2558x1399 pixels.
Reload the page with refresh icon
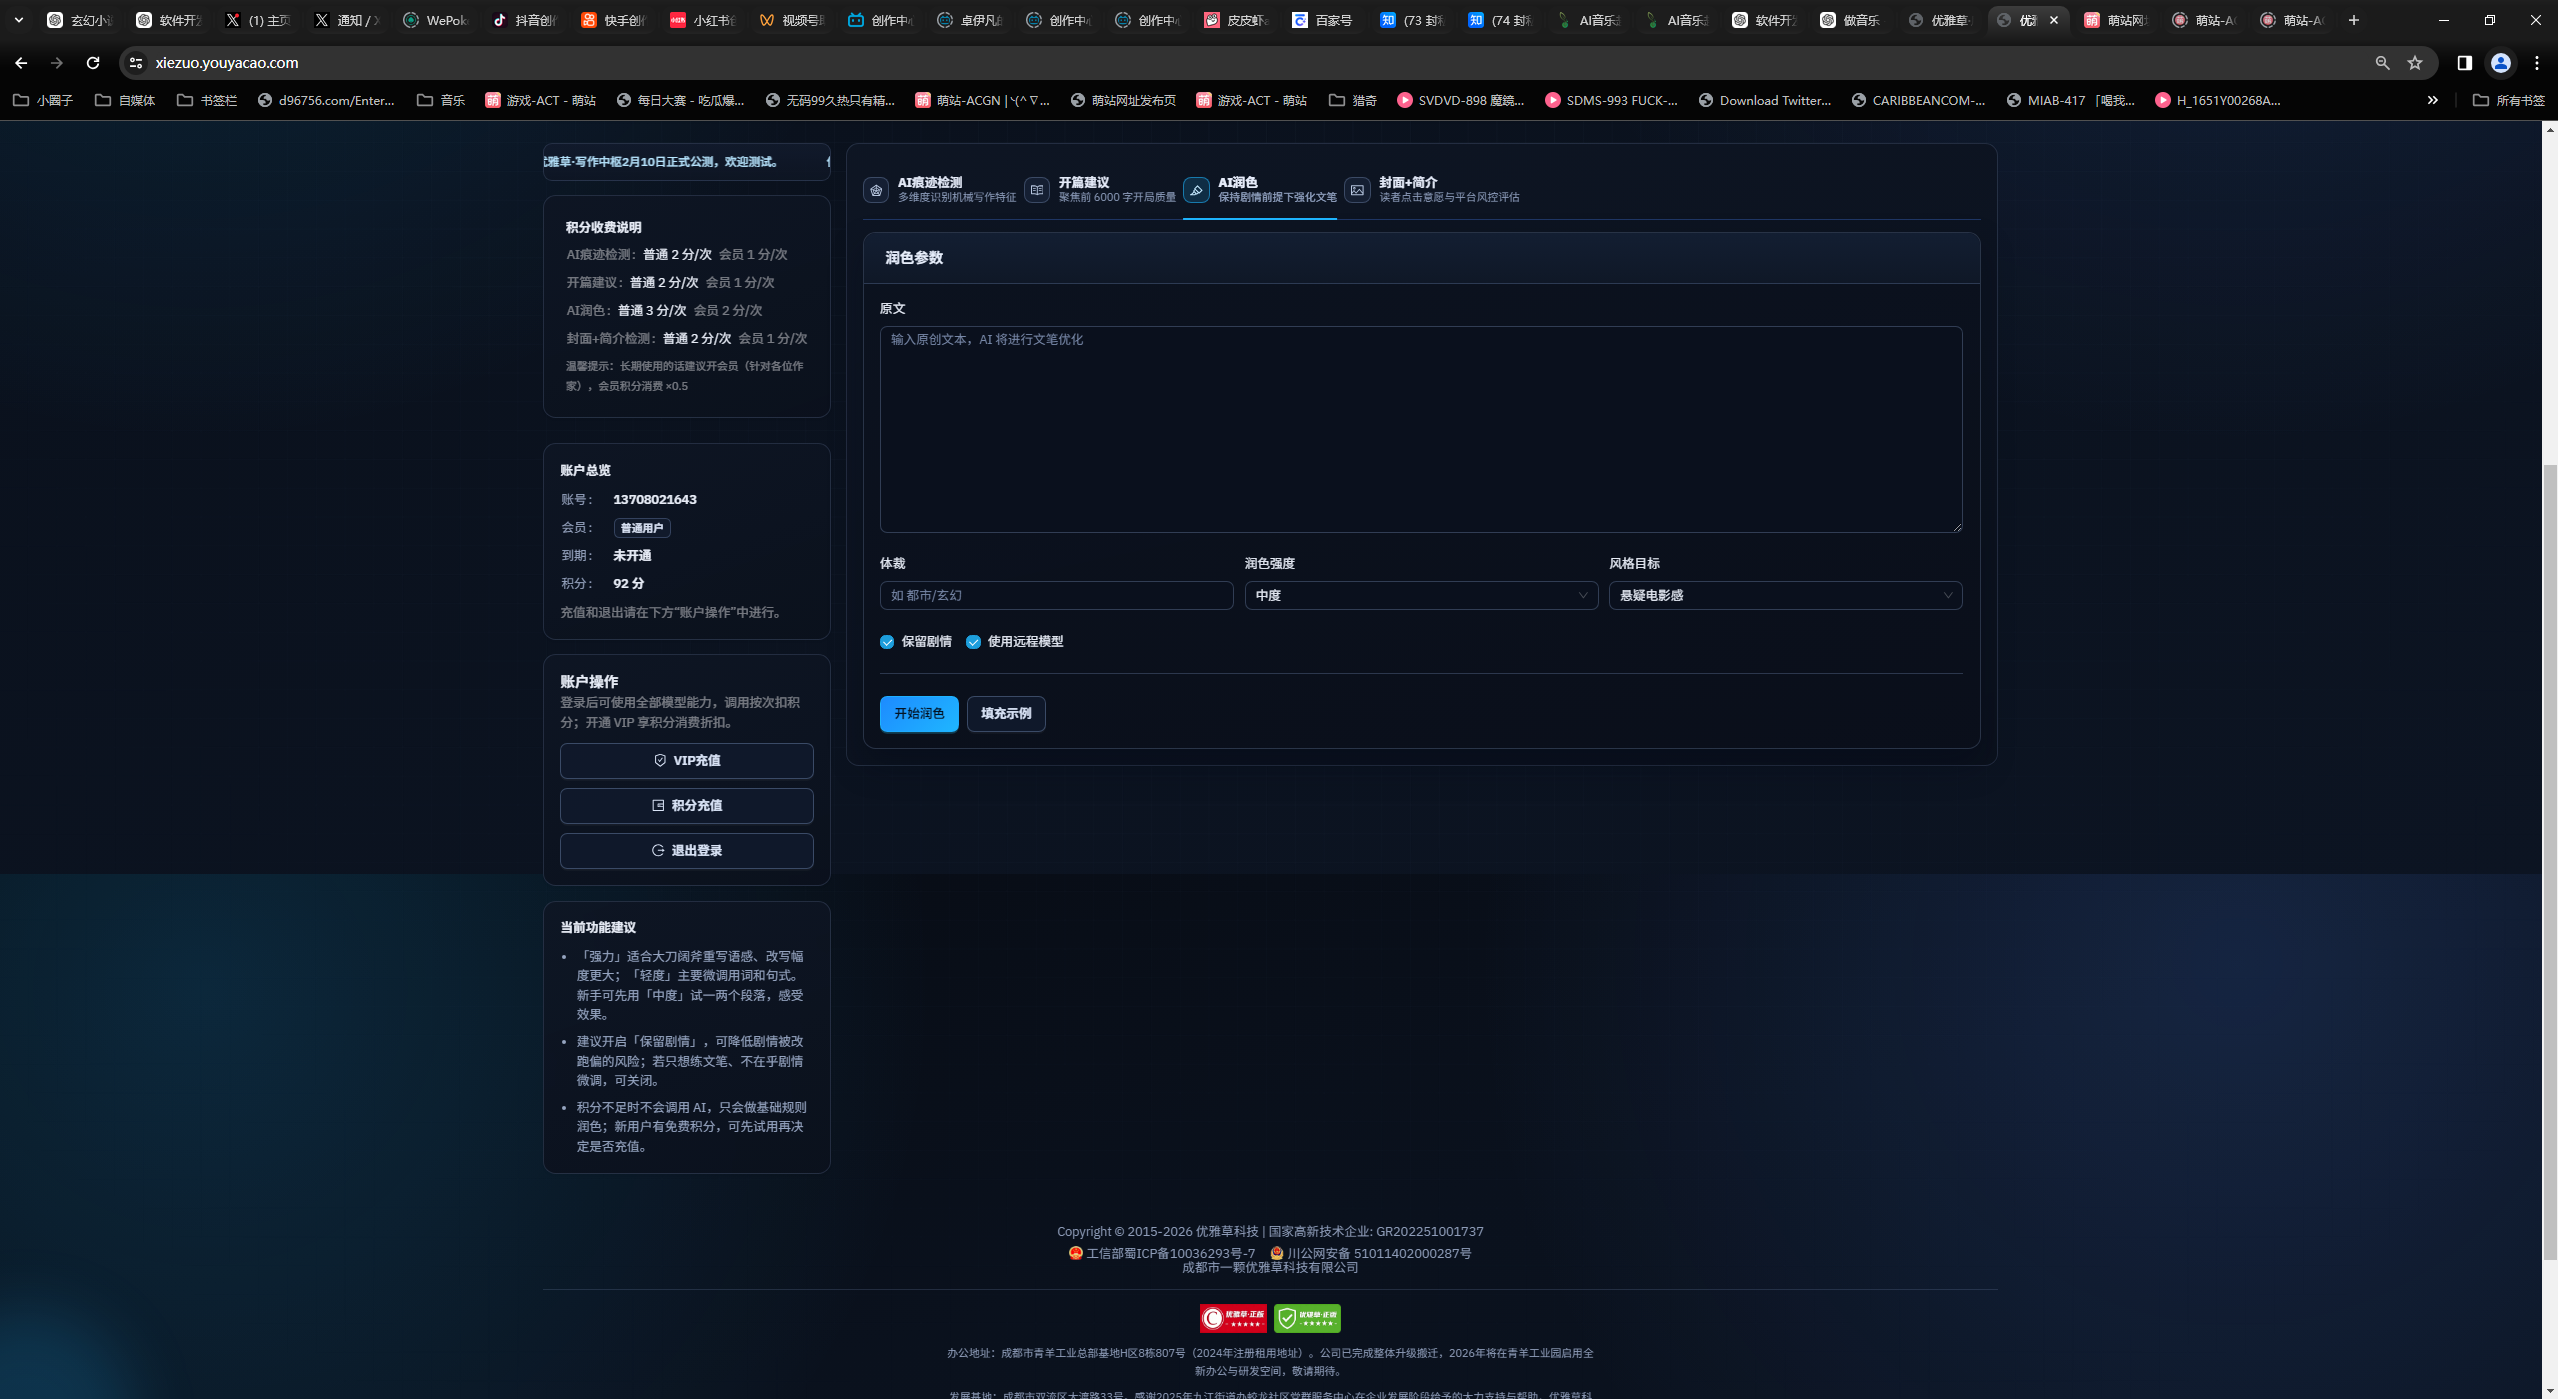[x=93, y=63]
